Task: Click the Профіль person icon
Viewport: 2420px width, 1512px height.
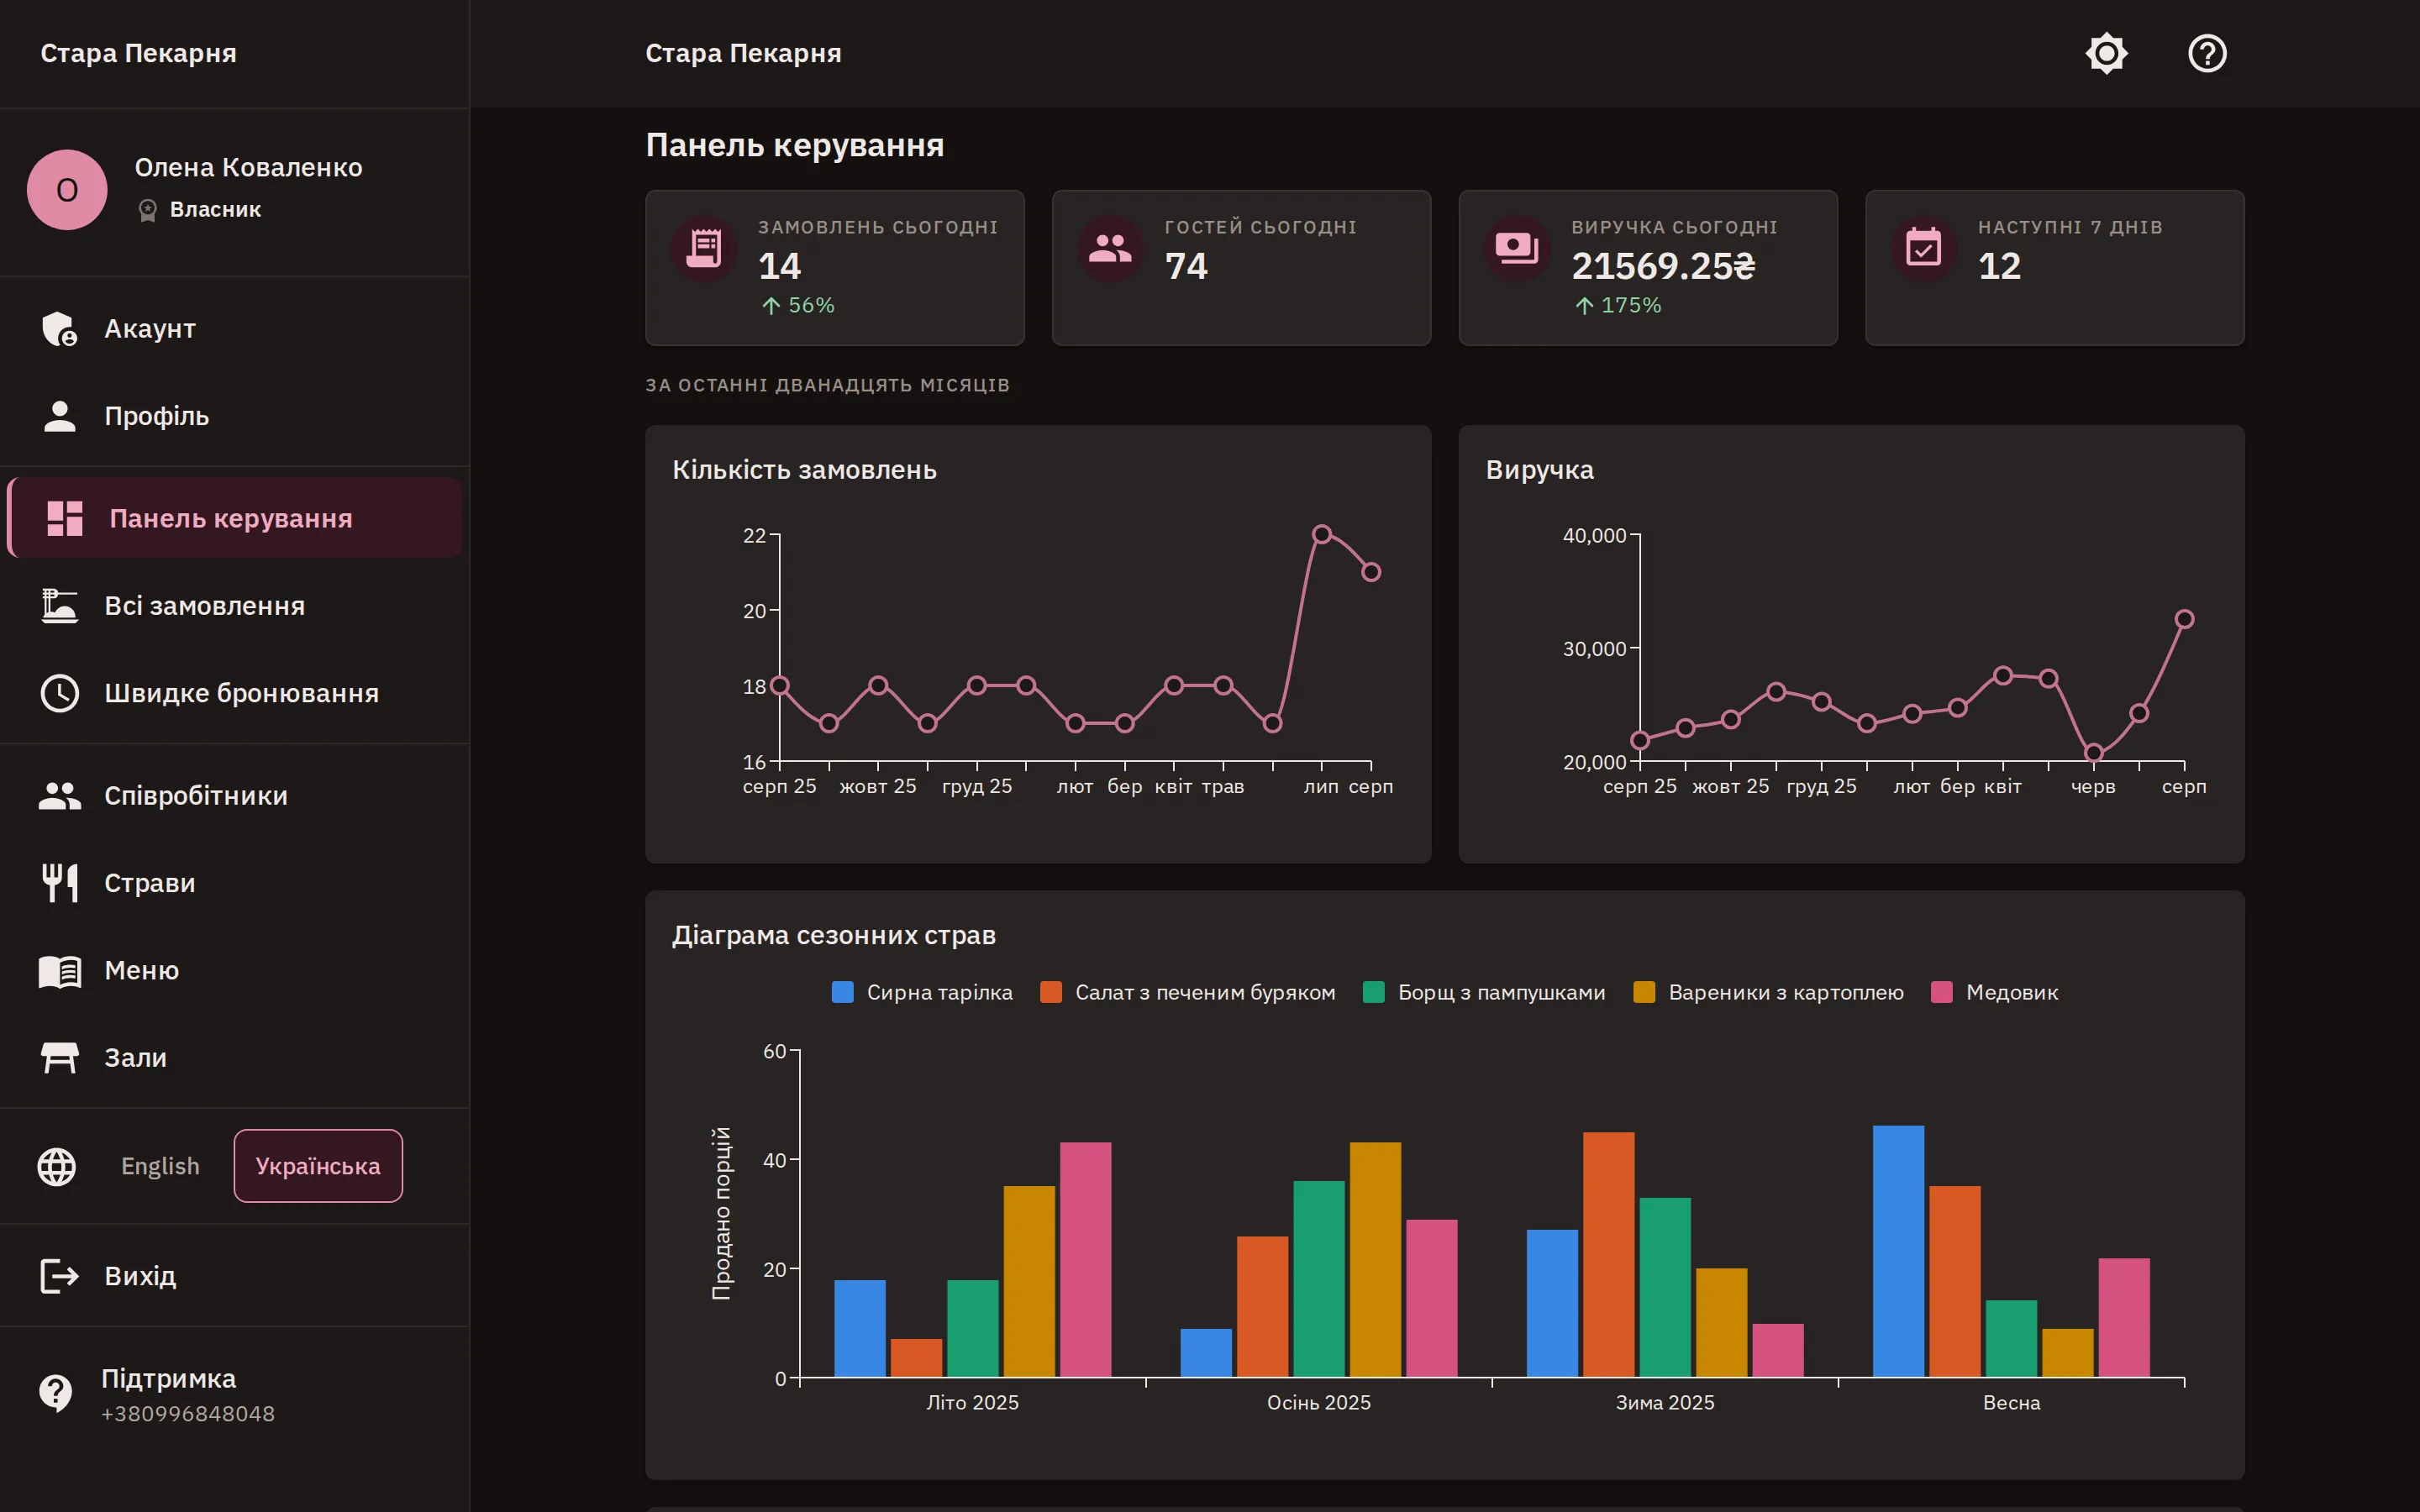Action: (60, 416)
